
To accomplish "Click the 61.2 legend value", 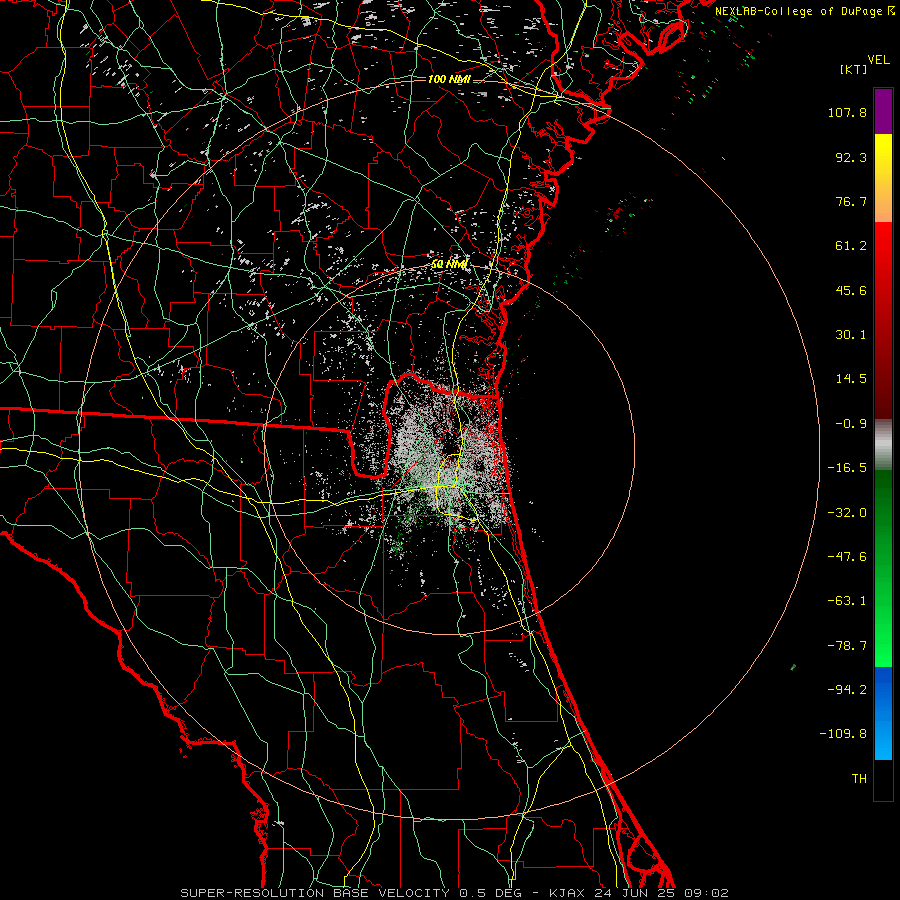I will (x=851, y=246).
